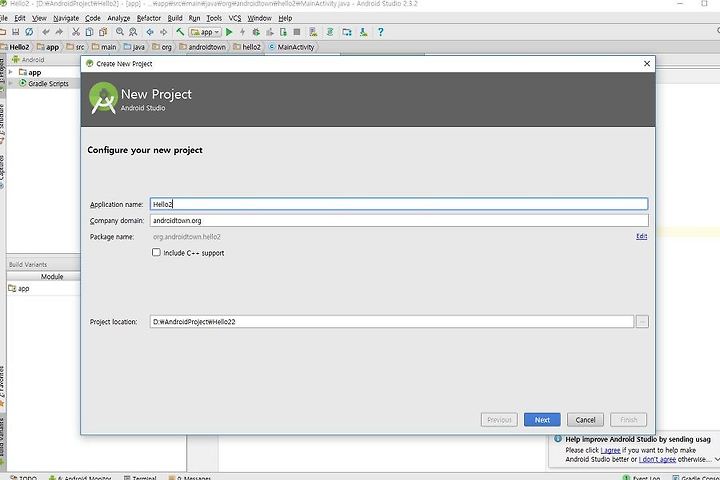Click the src breadcrumb folder
This screenshot has height=480, width=720.
point(76,47)
